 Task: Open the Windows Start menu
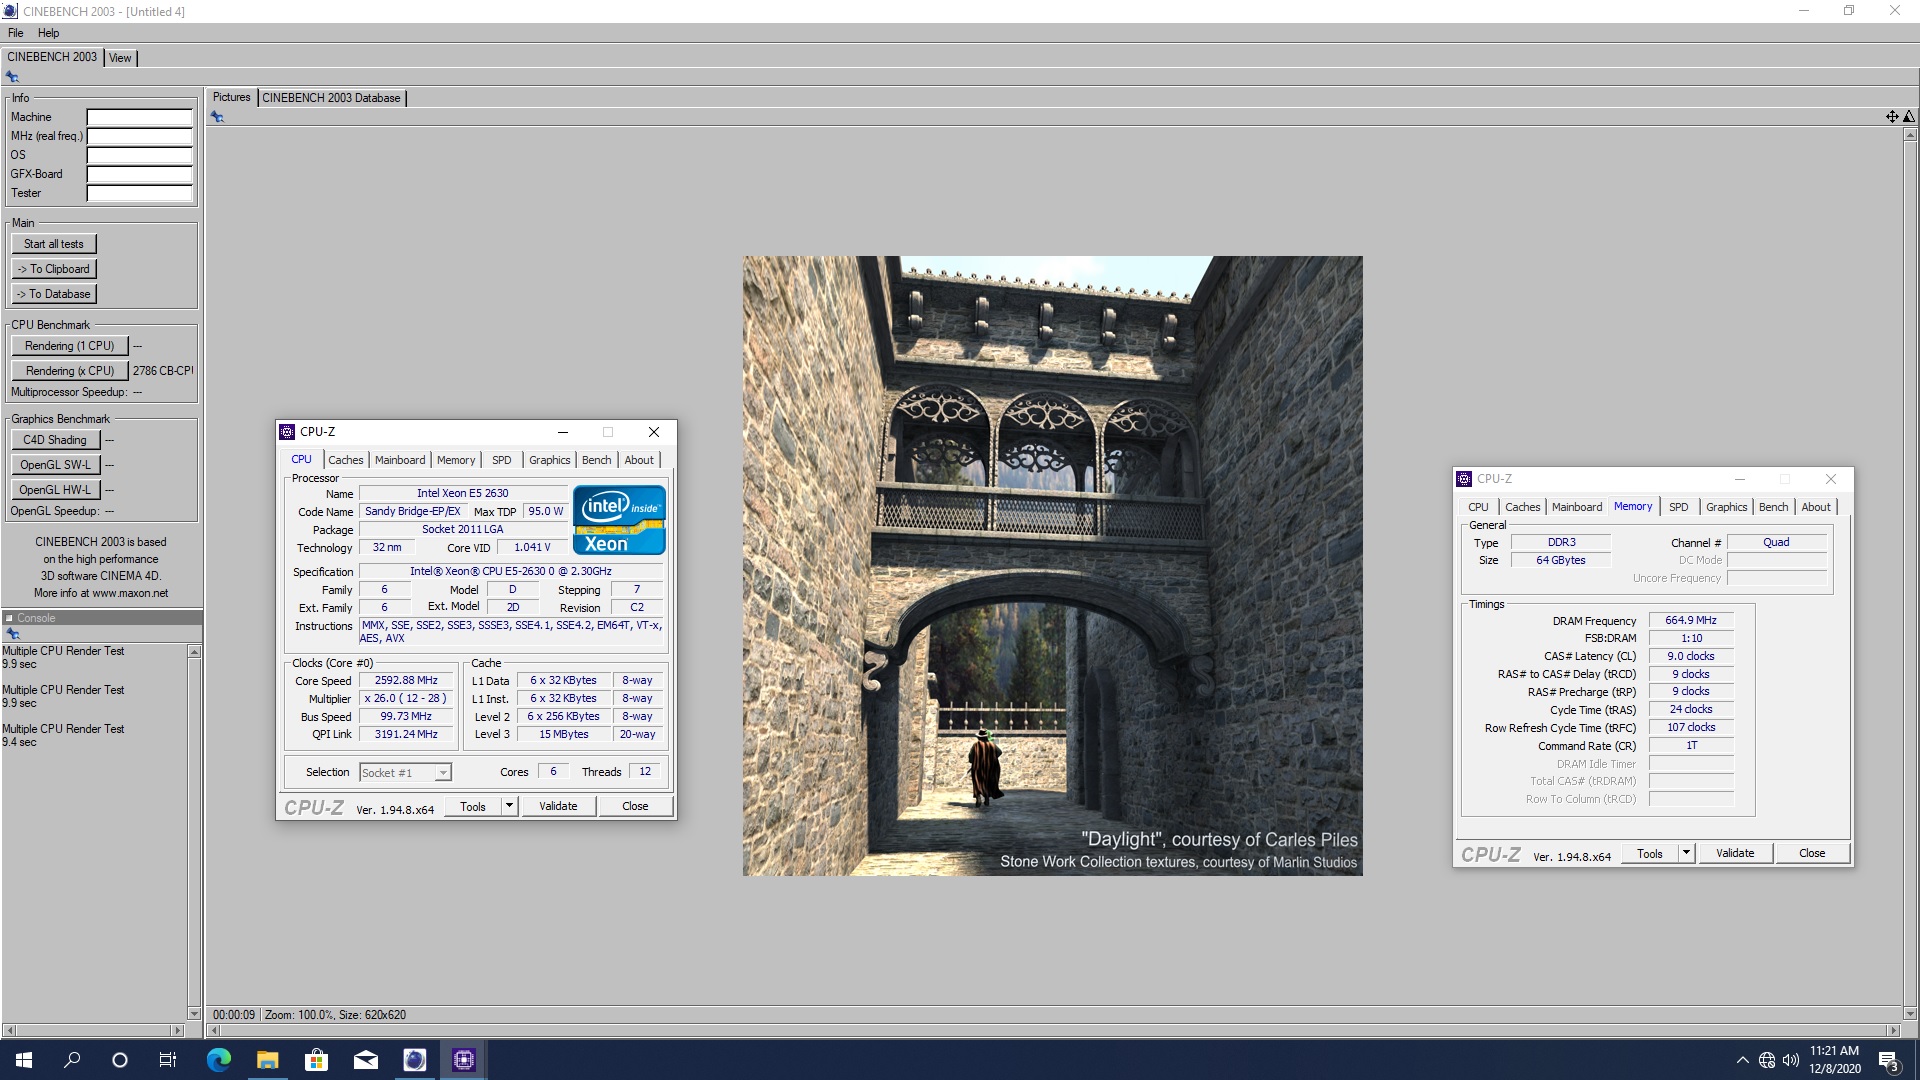(24, 1060)
